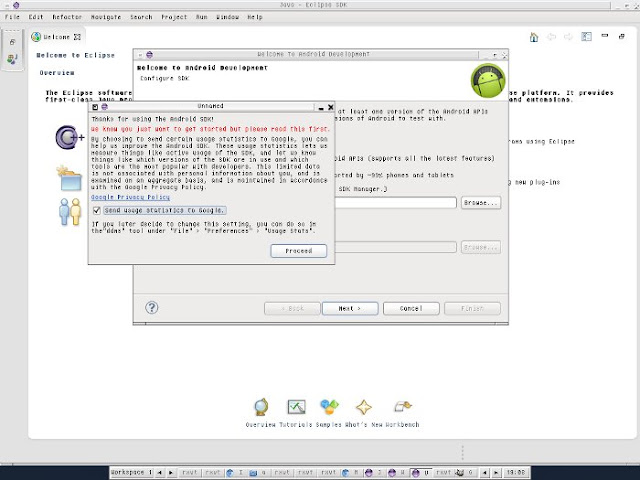Click the navigate forward arrow in the Welcome toolbar

click(568, 37)
